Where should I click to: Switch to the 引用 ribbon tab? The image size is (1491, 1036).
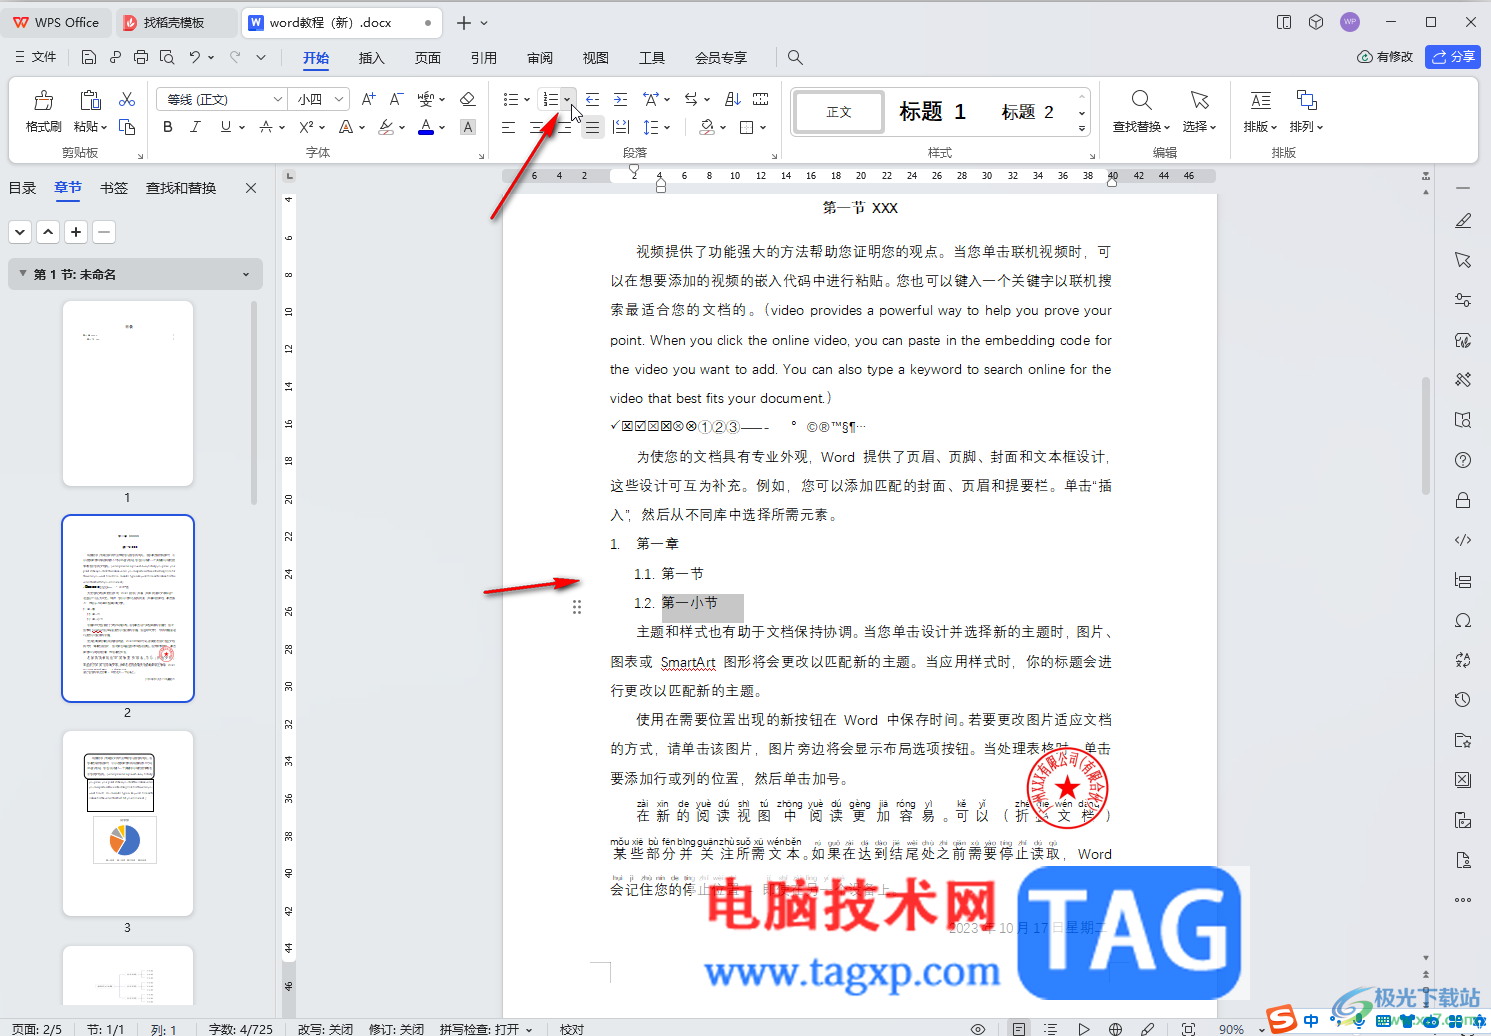click(x=484, y=58)
